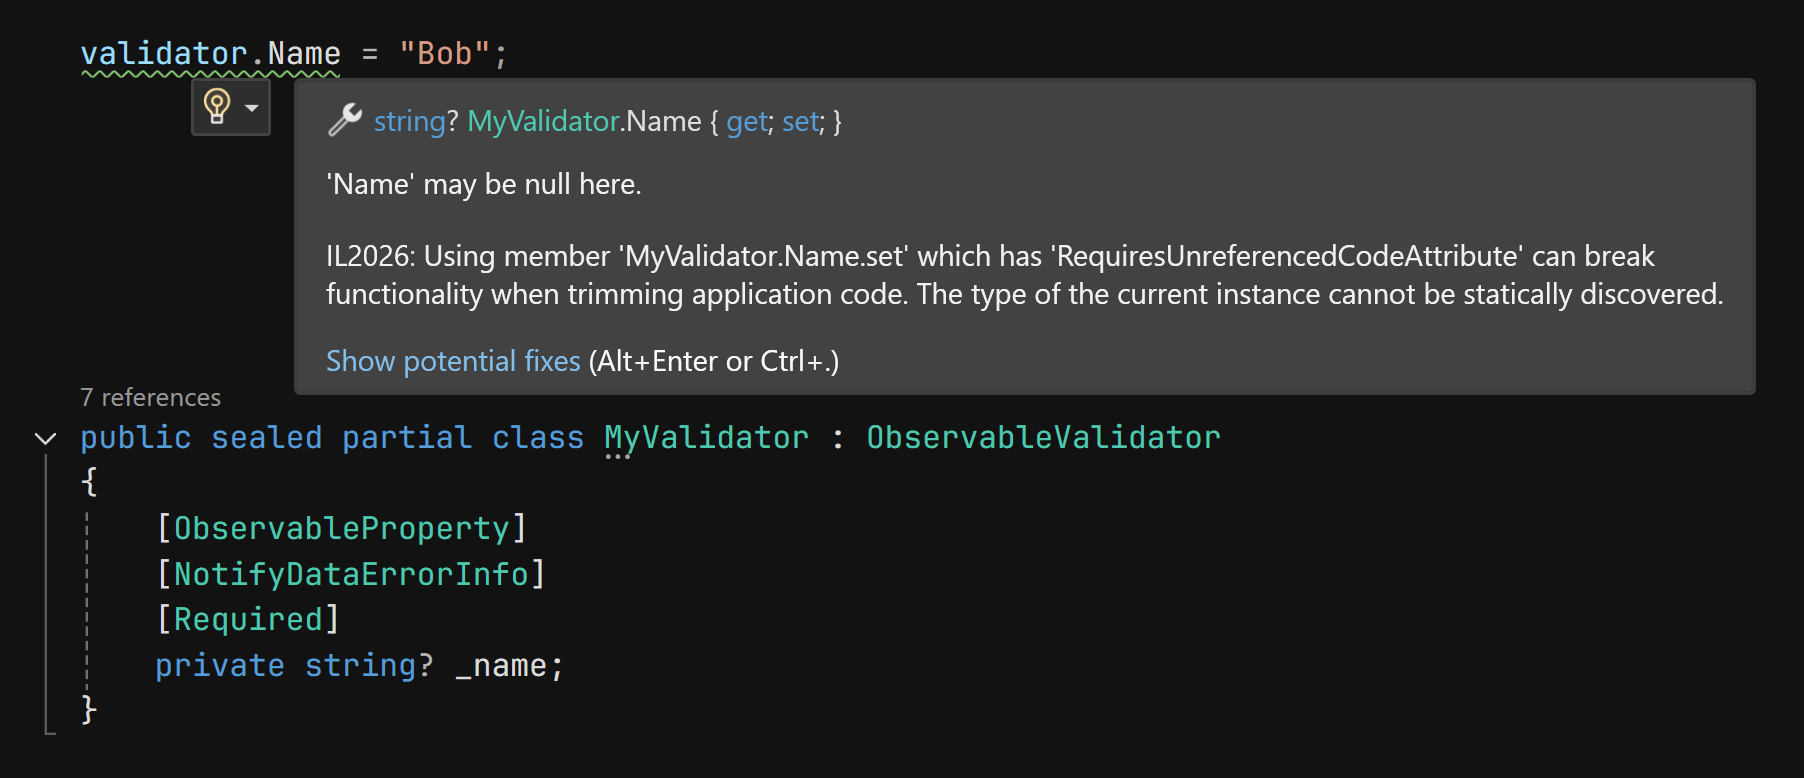Click MyValidator type name in the tooltip
Viewport: 1804px width, 778px height.
pyautogui.click(x=543, y=121)
